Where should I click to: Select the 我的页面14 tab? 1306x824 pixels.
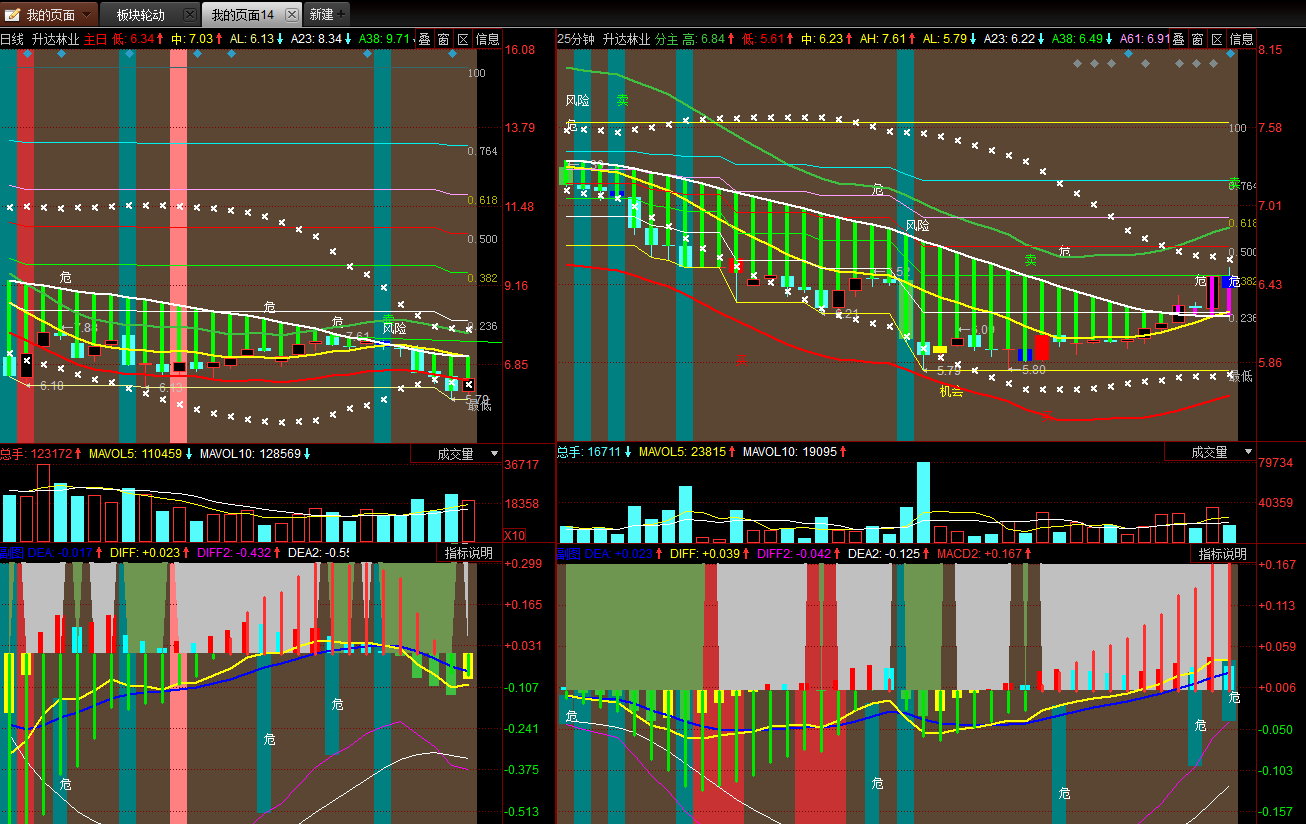tap(242, 15)
